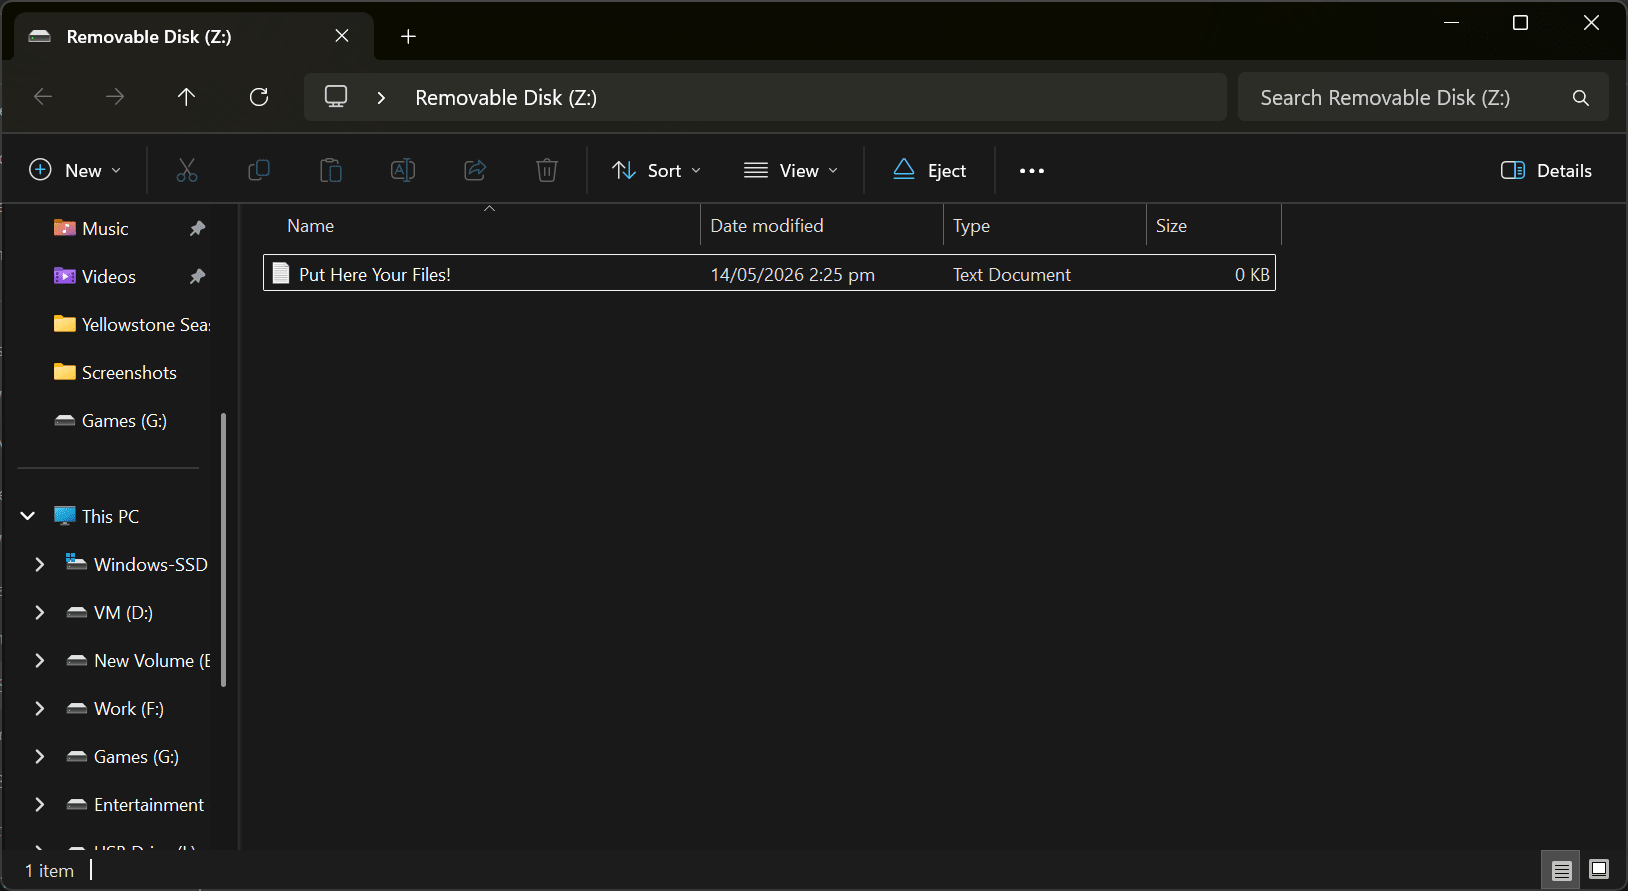Click the Rename icon in the toolbar

tap(403, 171)
